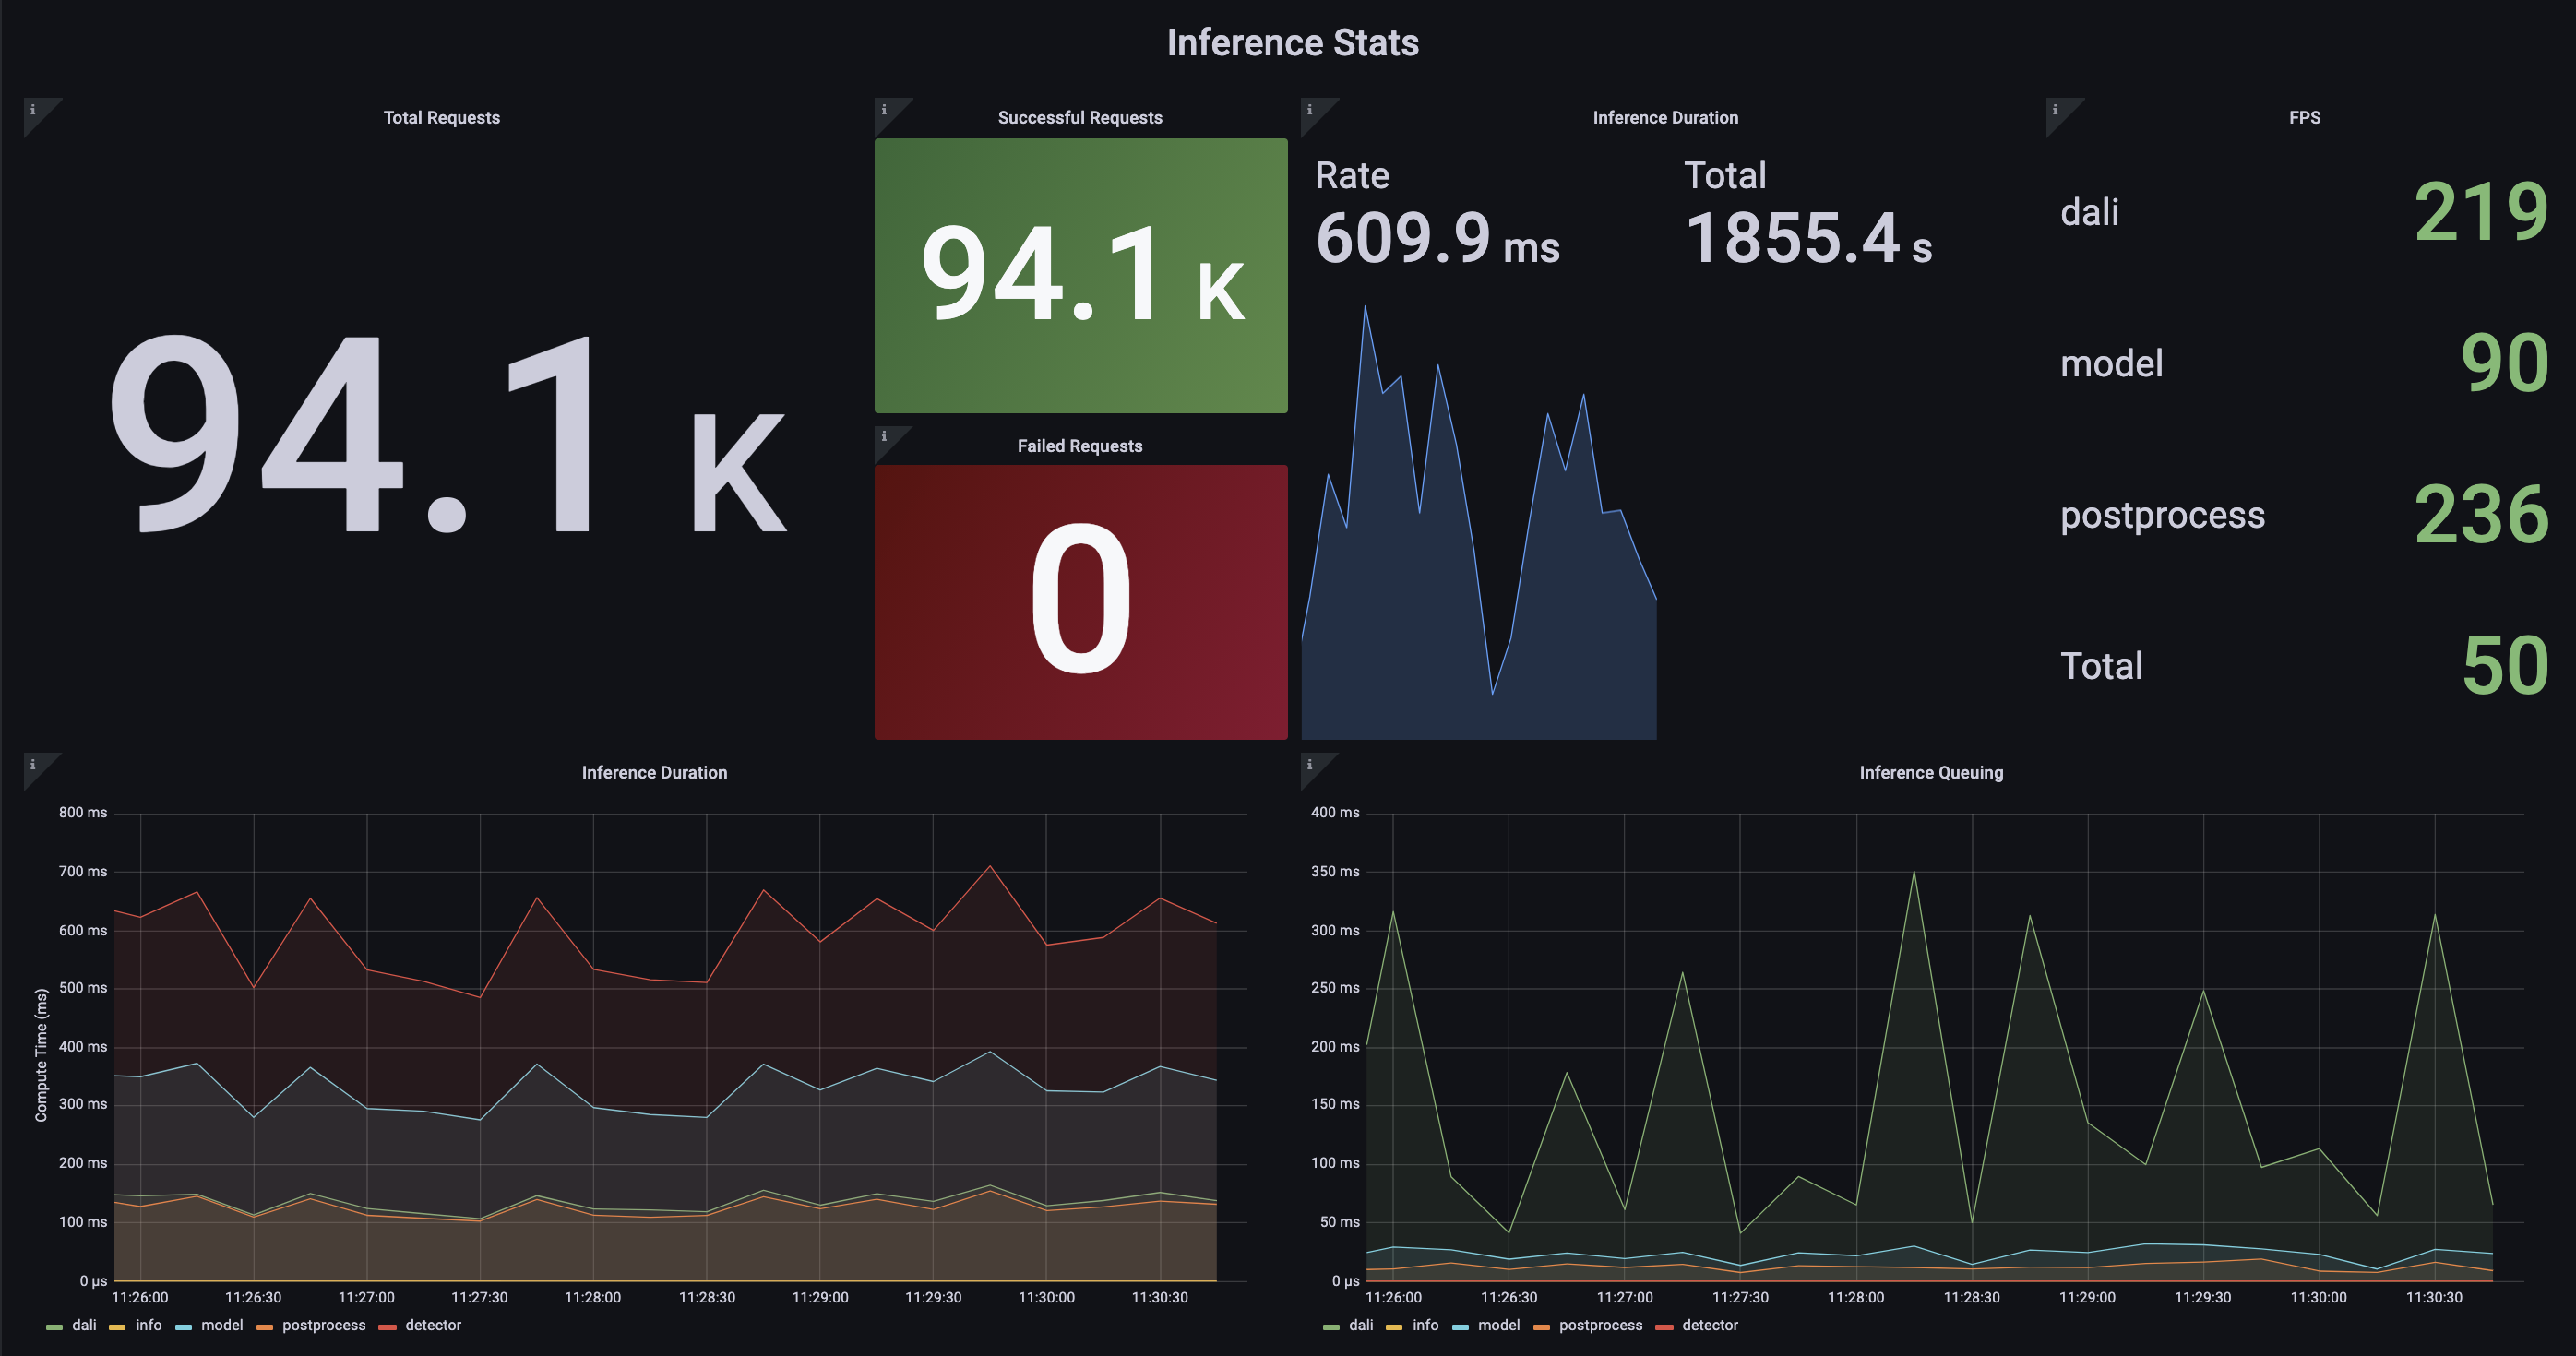The width and height of the screenshot is (2576, 1356).
Task: Collapse the Inference Stats row header
Action: [1292, 43]
